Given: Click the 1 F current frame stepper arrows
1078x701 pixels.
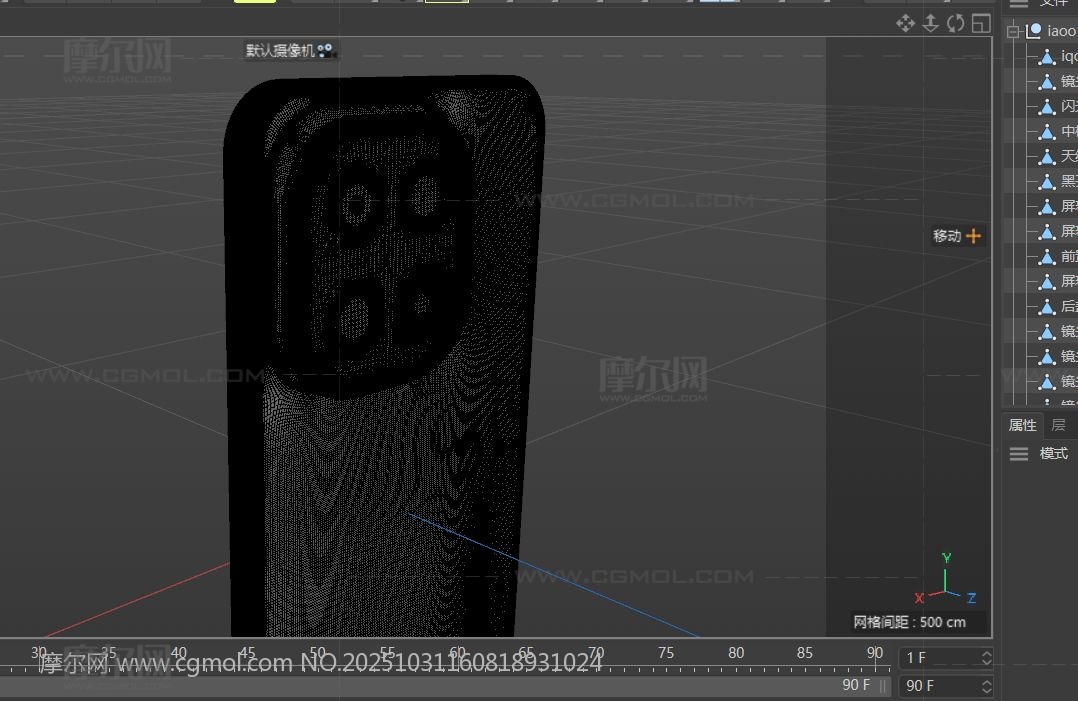Looking at the screenshot, I should pos(986,658).
